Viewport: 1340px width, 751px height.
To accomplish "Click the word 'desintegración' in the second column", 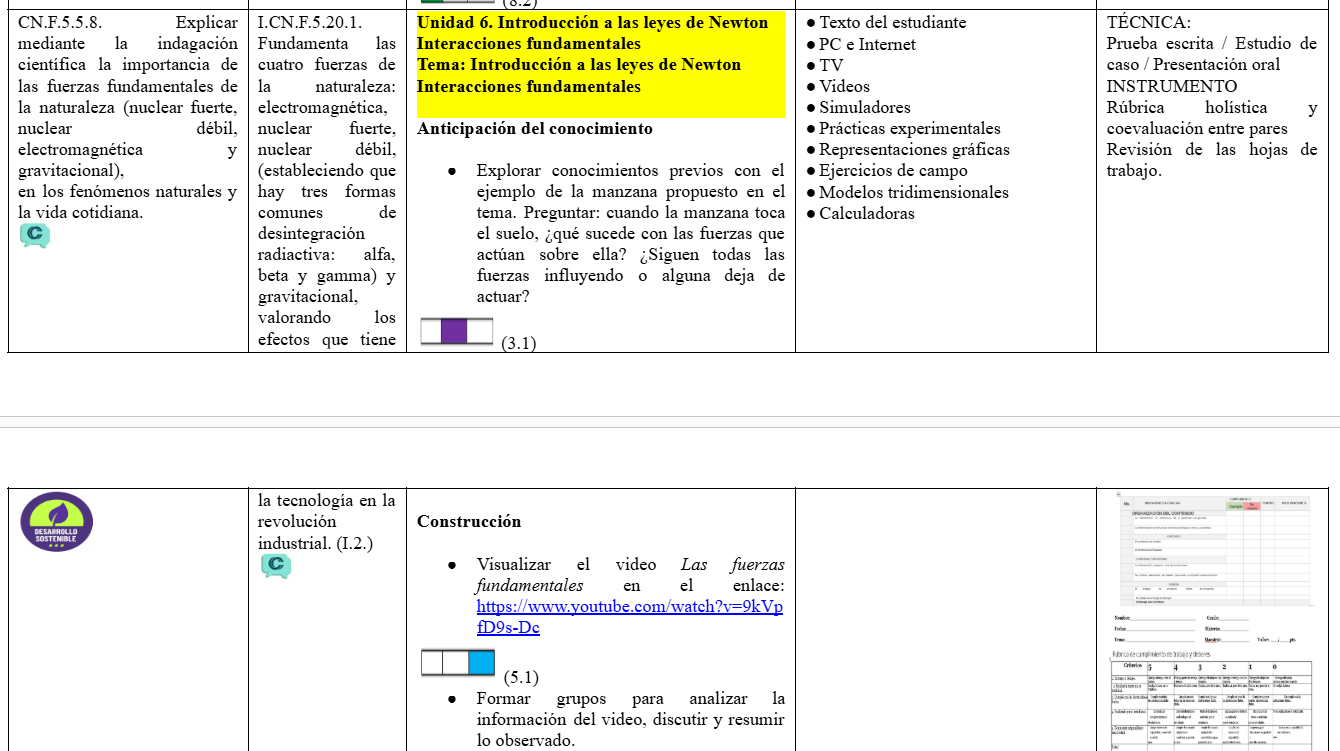I will coord(311,234).
